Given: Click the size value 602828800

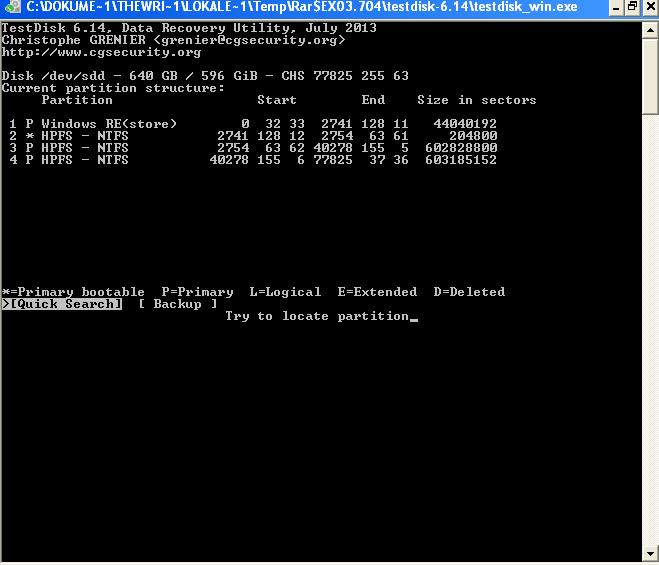Looking at the screenshot, I should (x=461, y=148).
